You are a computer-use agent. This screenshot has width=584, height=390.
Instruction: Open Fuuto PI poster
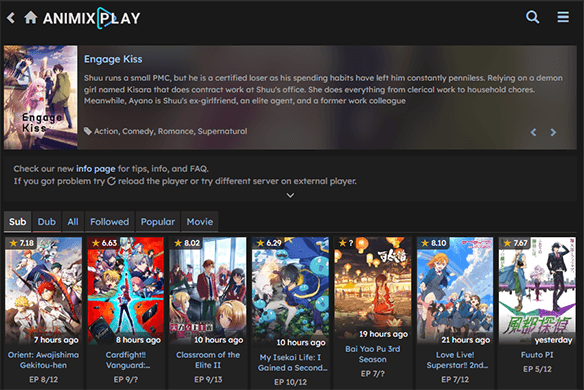[537, 291]
